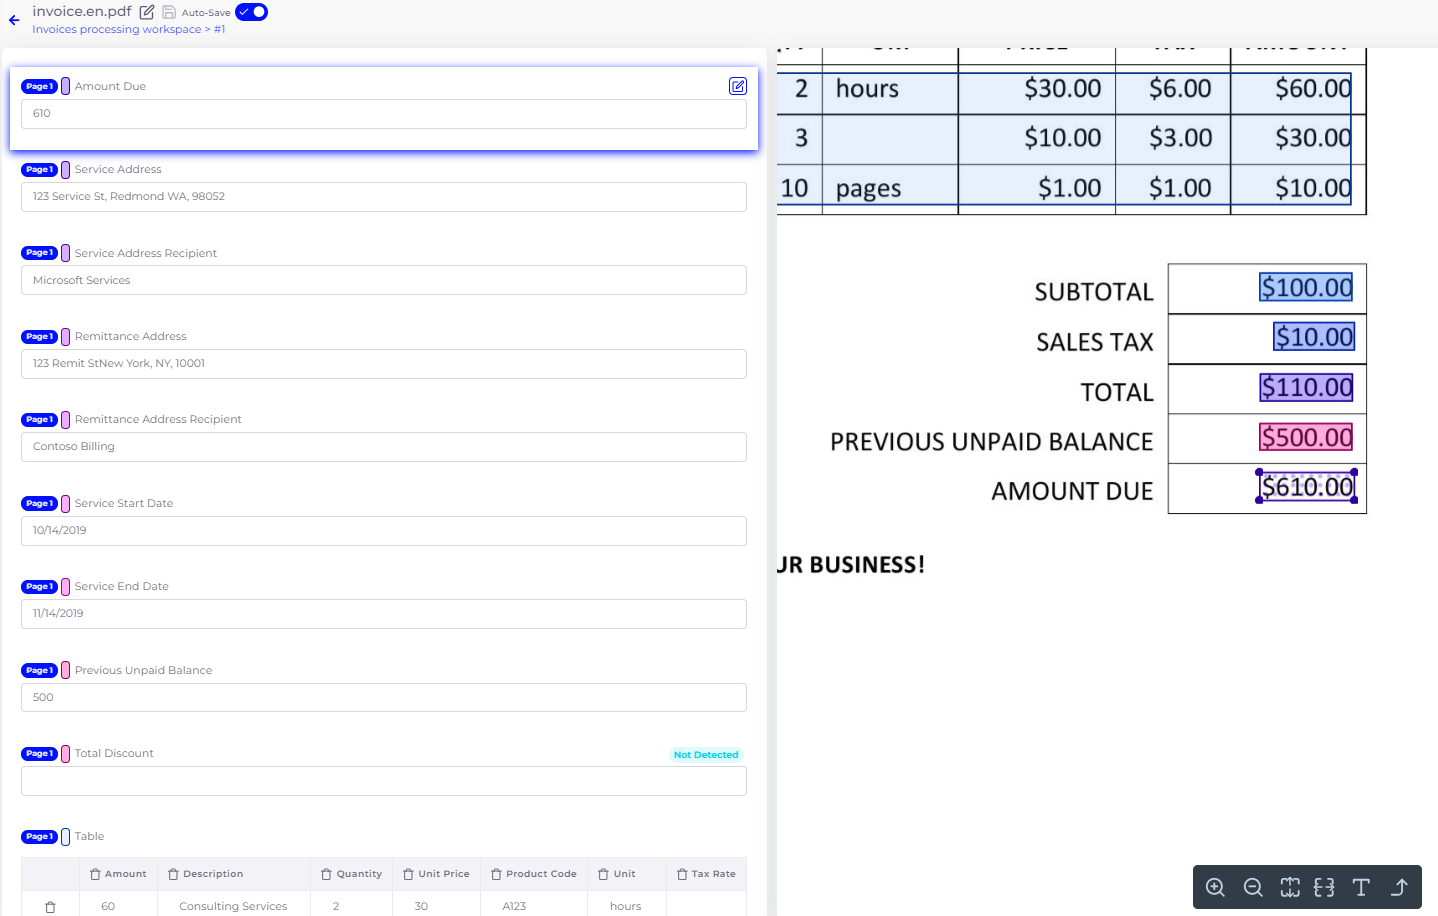This screenshot has height=916, width=1438.
Task: Open the Invoices processing workspace breadcrumb link
Action: [x=116, y=30]
